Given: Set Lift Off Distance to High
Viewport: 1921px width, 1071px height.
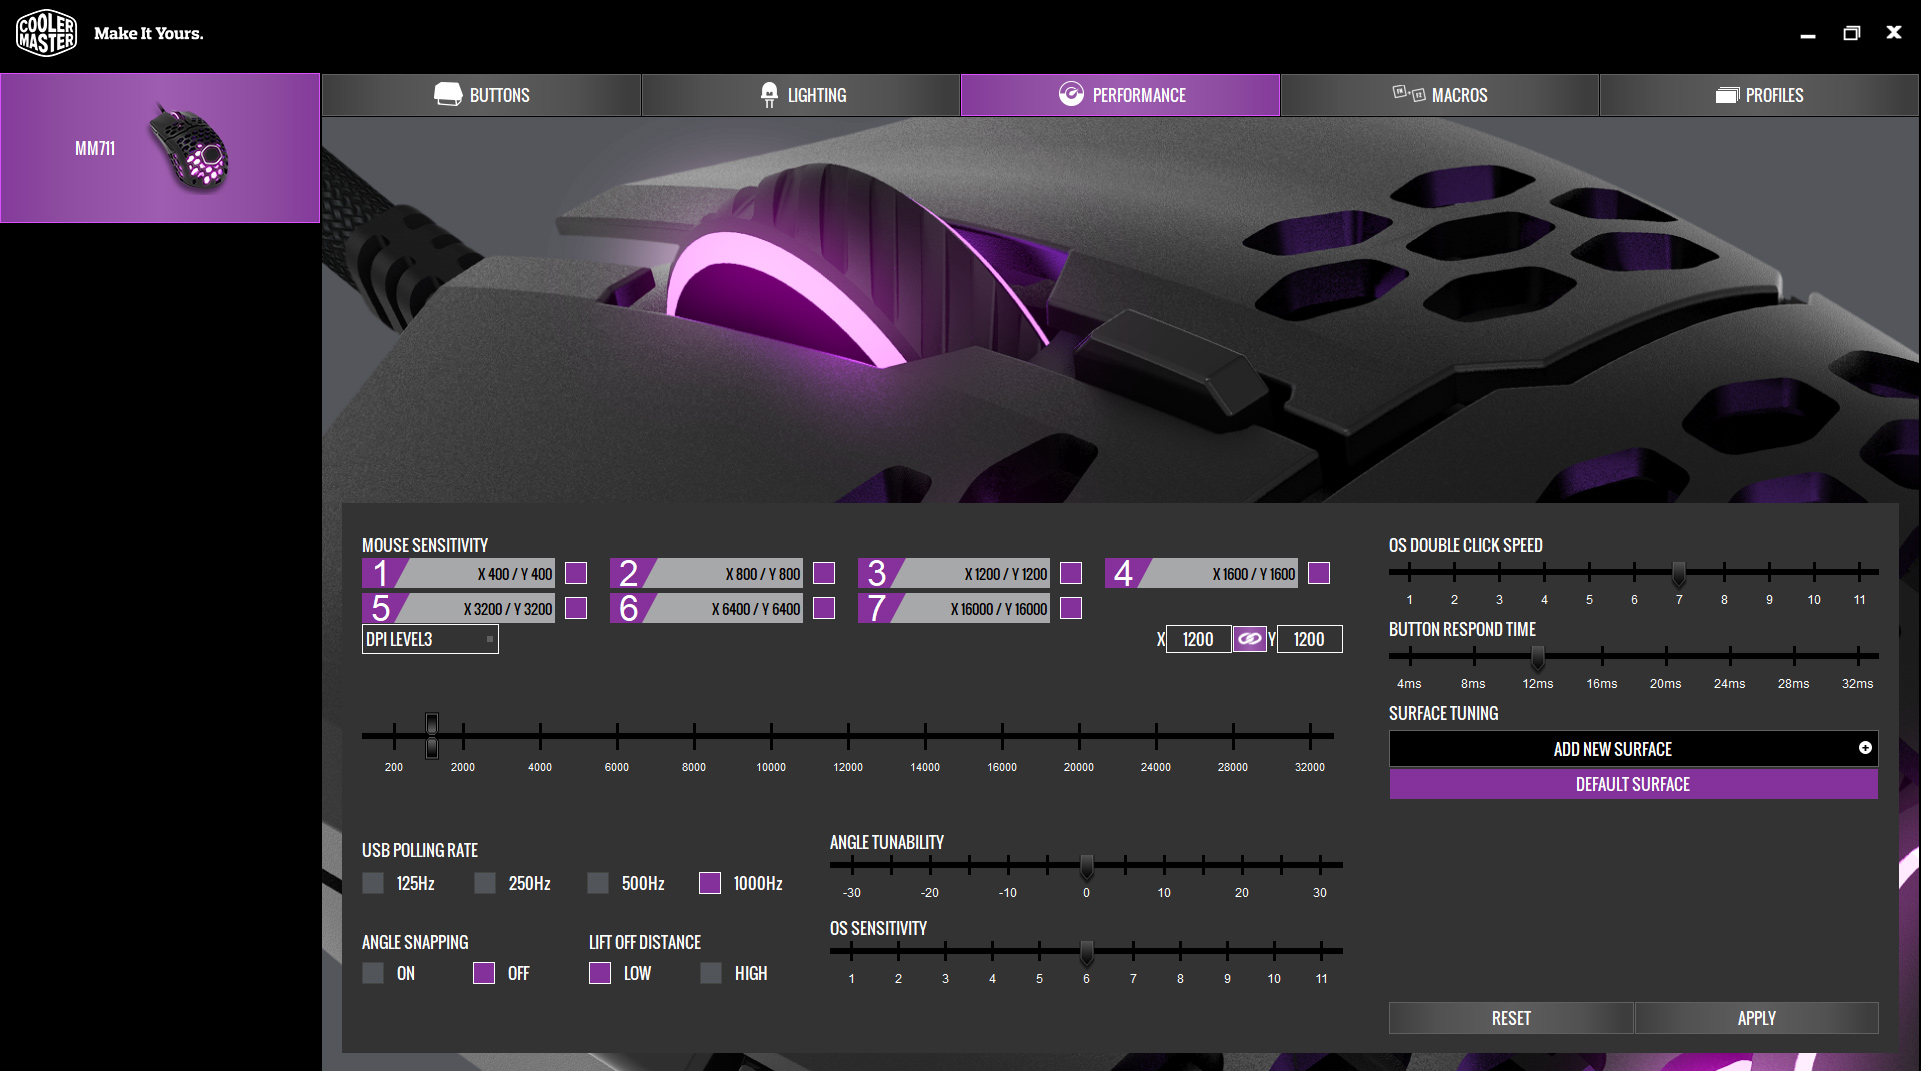Looking at the screenshot, I should tap(711, 973).
